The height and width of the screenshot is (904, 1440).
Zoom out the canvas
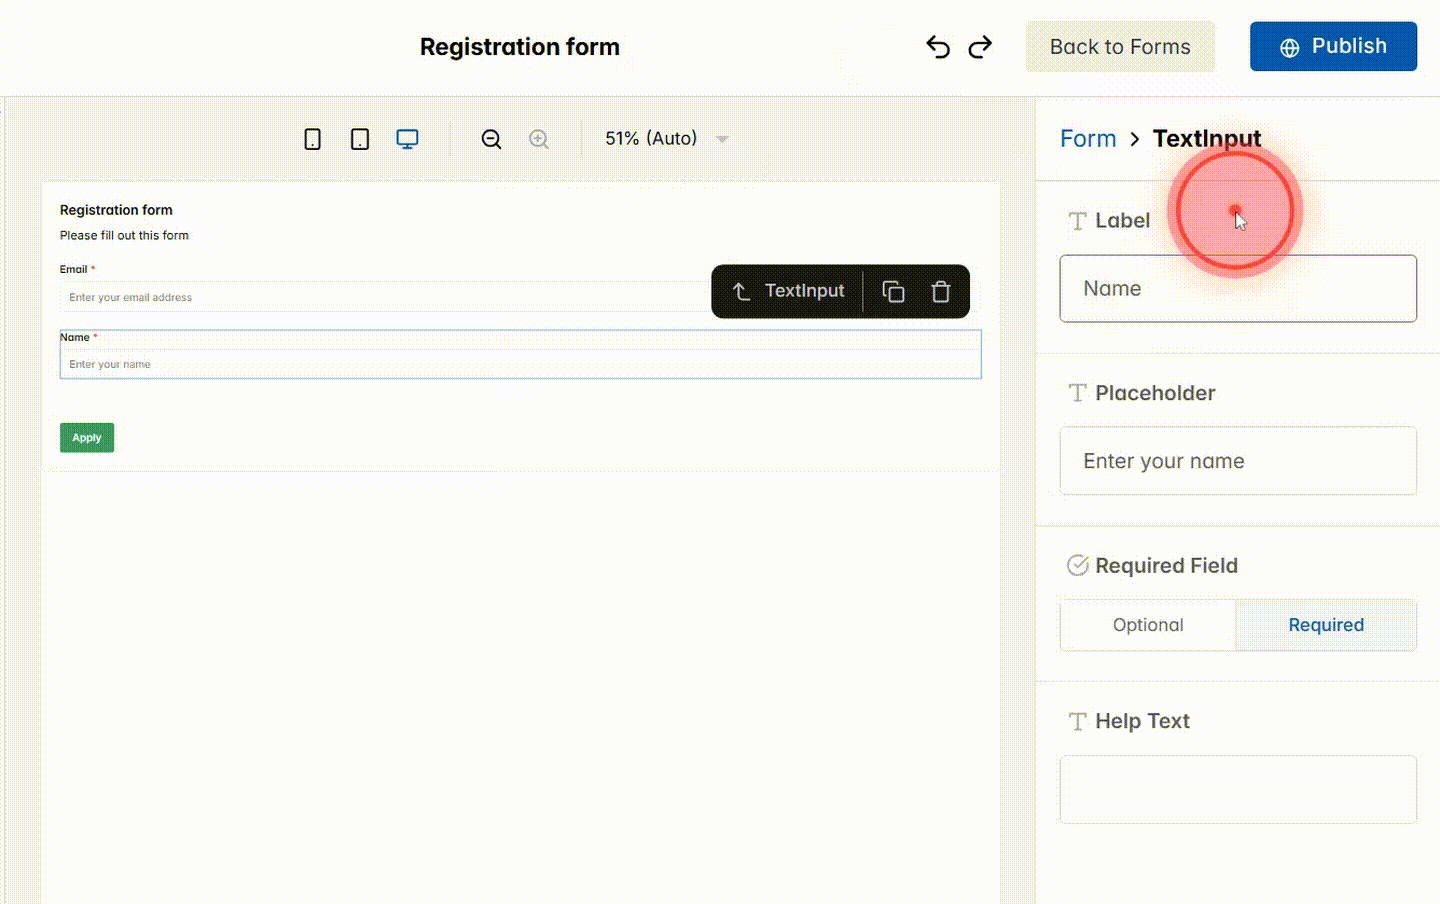491,139
